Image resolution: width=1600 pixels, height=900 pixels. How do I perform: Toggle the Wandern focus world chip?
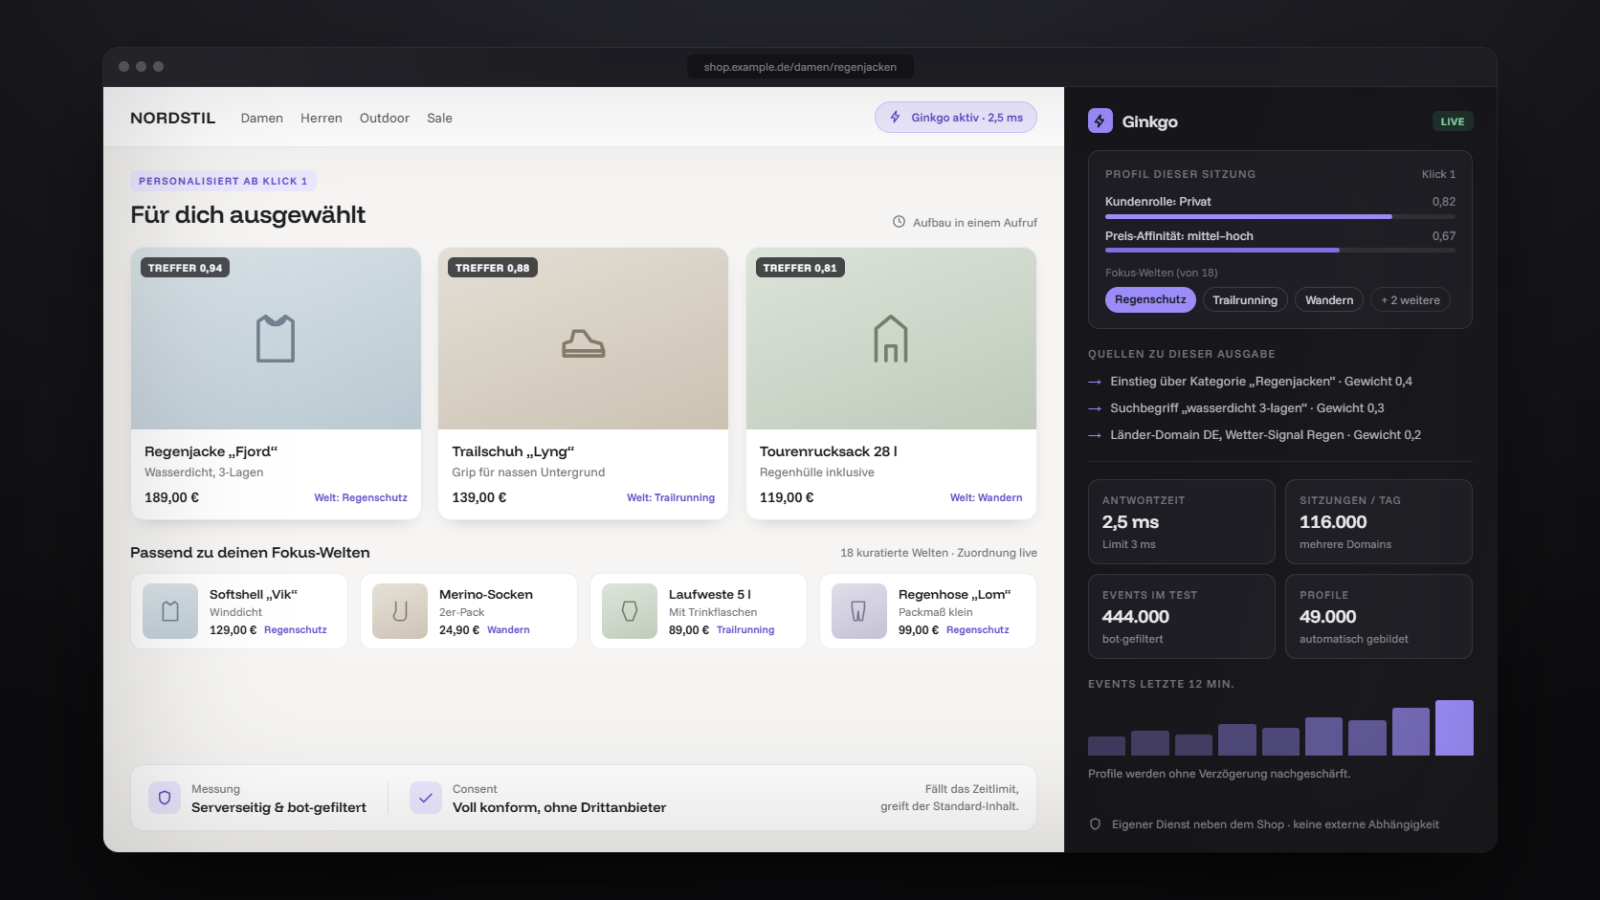[x=1329, y=300]
